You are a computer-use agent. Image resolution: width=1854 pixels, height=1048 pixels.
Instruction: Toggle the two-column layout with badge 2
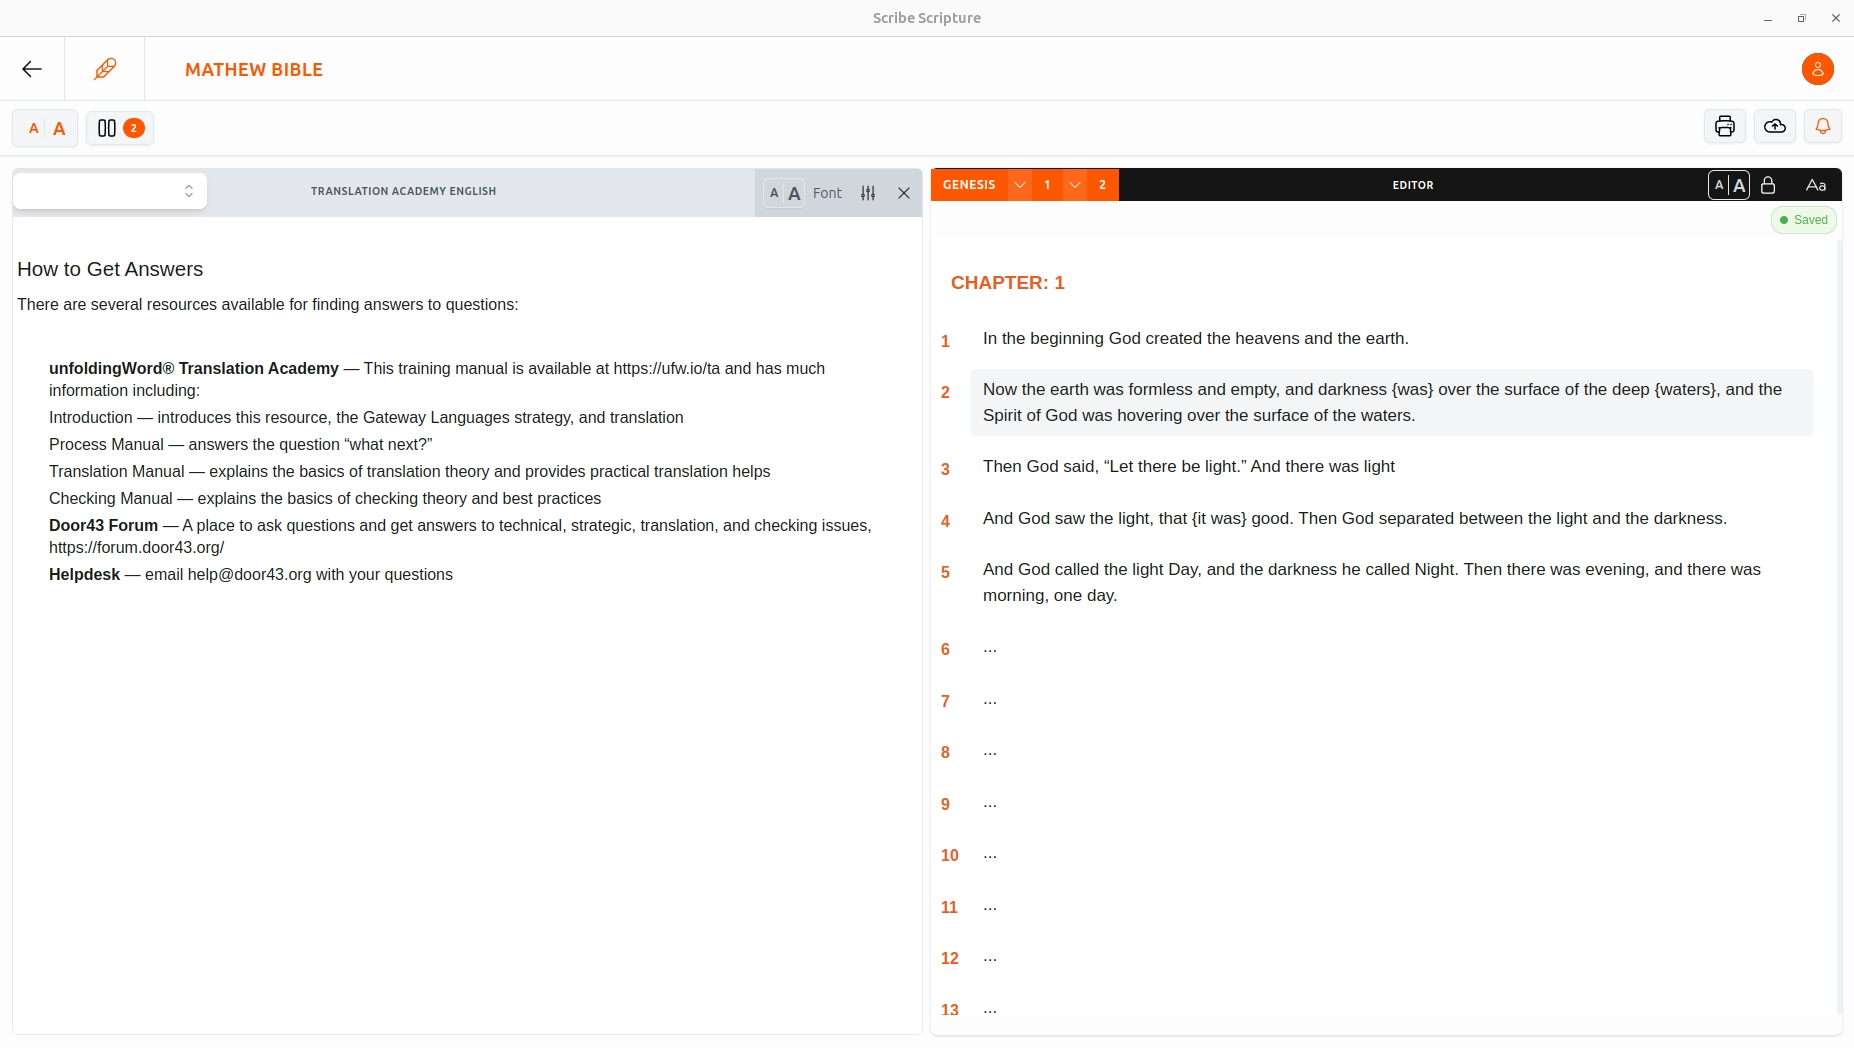[x=119, y=127]
